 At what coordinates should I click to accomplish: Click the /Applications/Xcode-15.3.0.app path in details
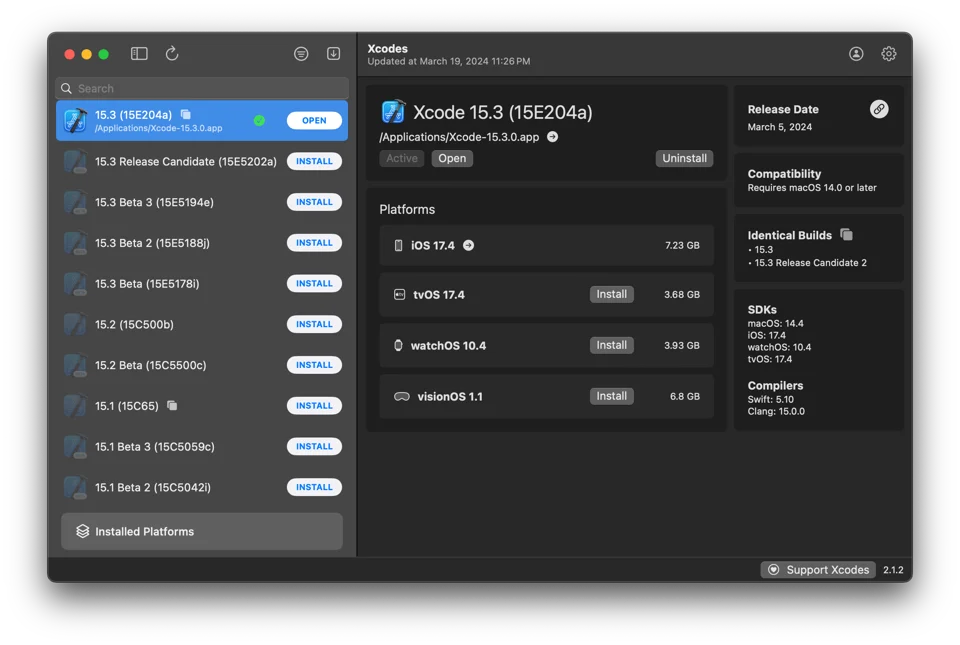459,137
